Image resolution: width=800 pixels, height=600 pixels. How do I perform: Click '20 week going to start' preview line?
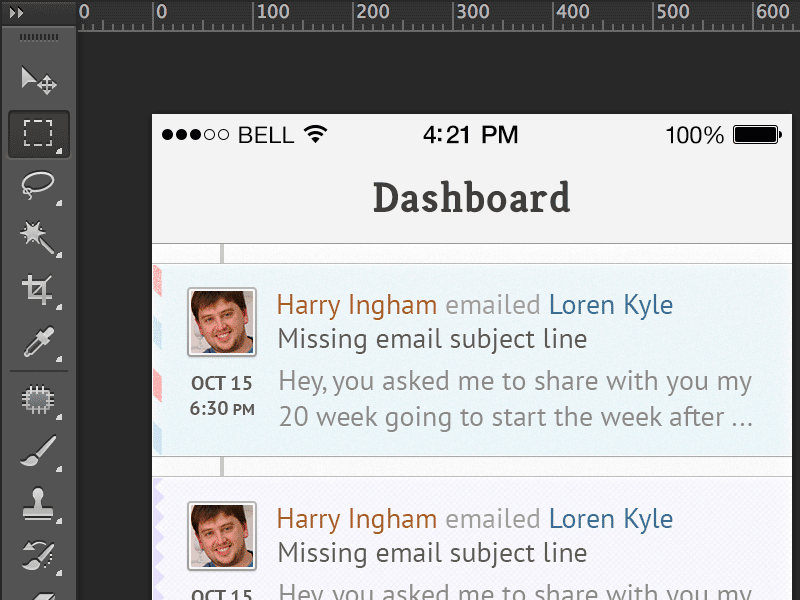pos(515,417)
